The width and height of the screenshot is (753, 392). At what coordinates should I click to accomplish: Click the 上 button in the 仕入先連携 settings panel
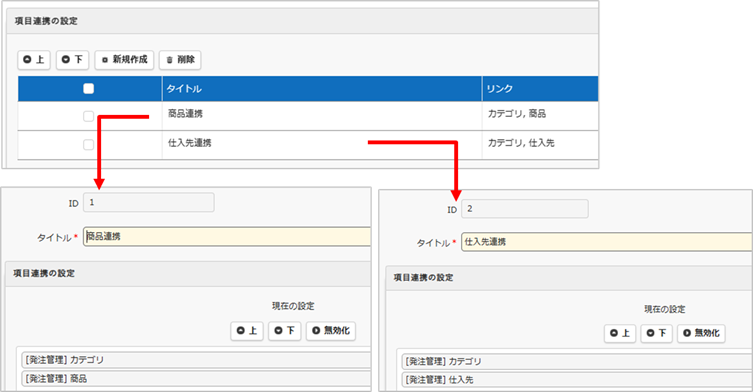tap(620, 333)
